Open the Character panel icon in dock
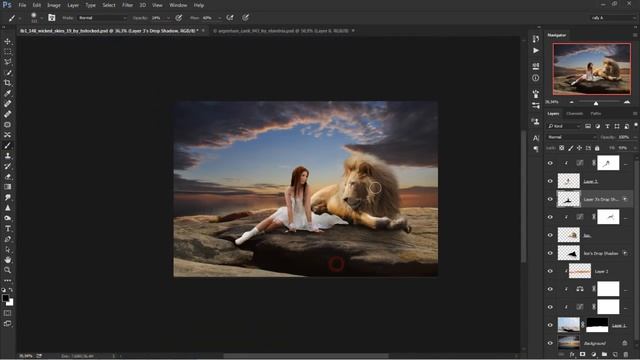 (x=536, y=138)
